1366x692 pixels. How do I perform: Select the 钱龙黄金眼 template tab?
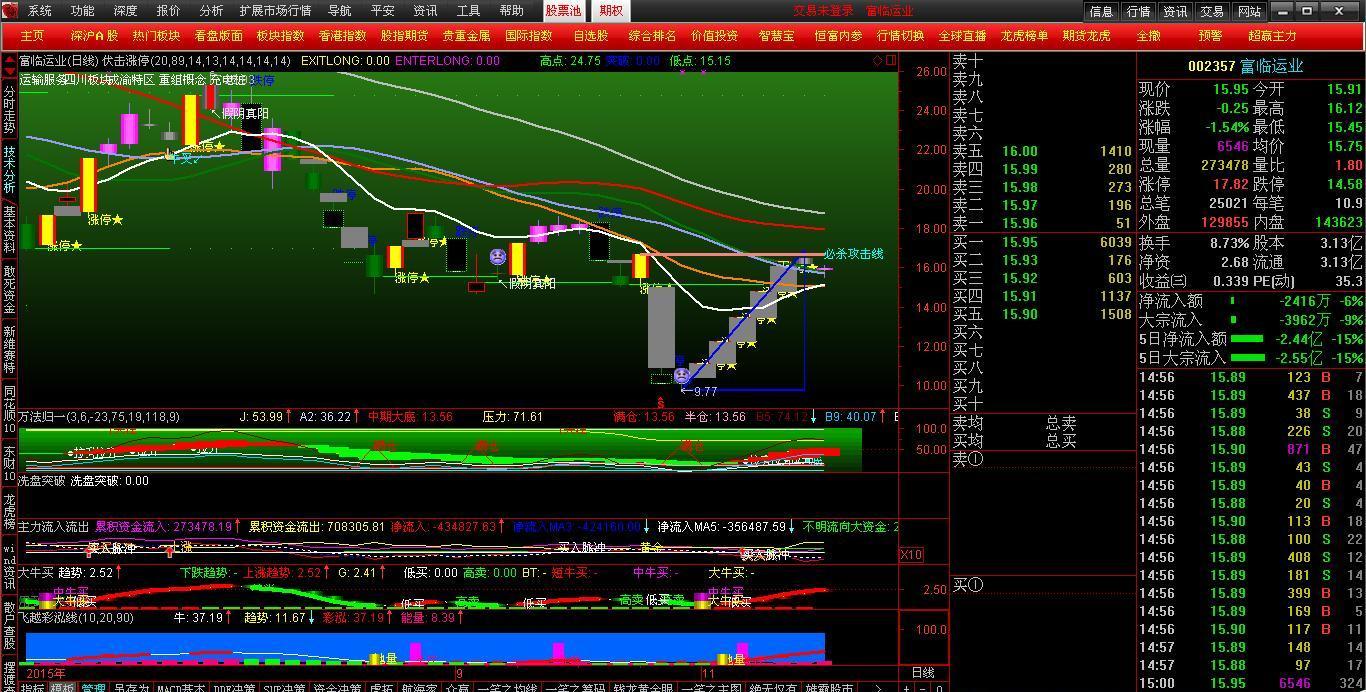pos(643,686)
